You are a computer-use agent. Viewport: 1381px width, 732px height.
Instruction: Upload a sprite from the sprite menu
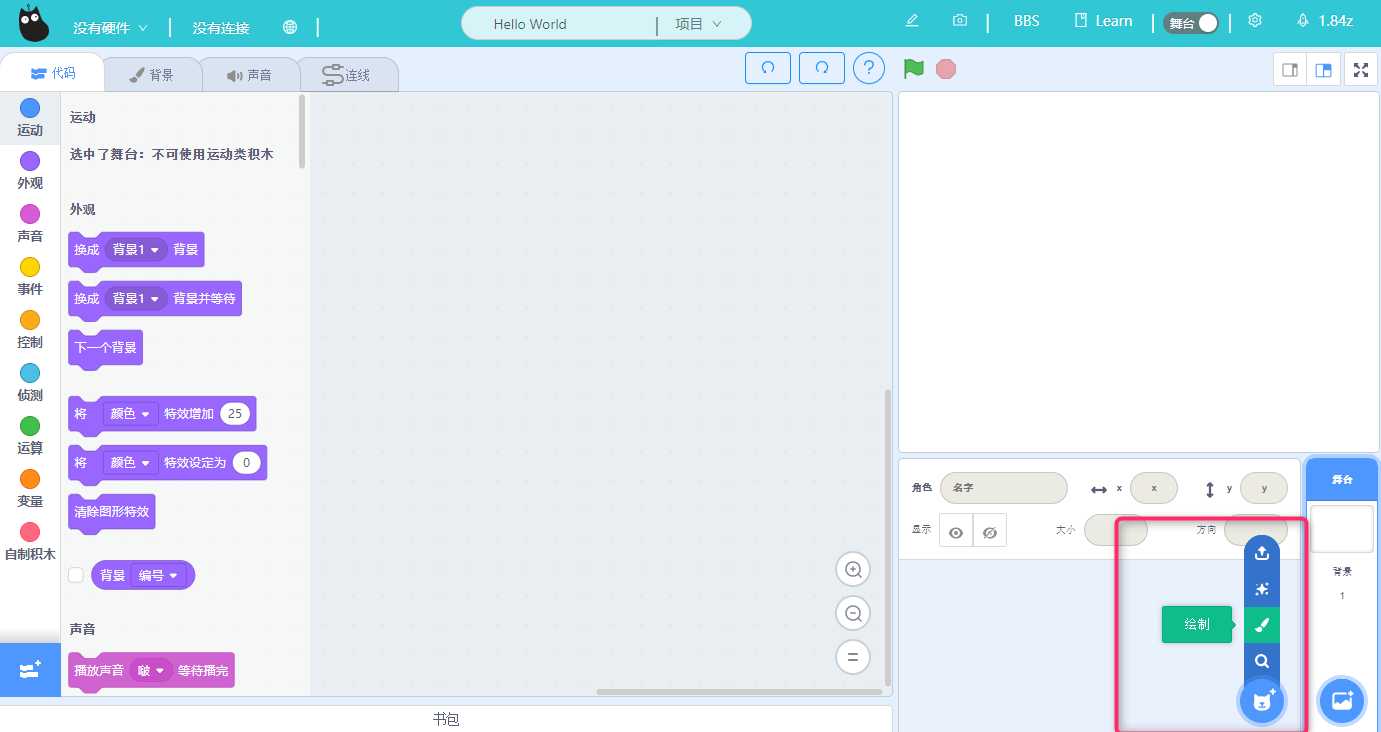pyautogui.click(x=1262, y=553)
